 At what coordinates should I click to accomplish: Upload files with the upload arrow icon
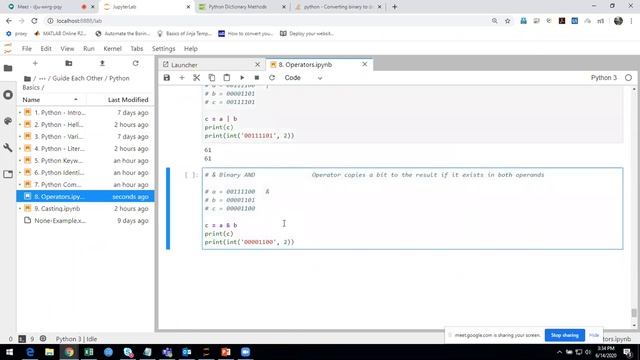102,63
